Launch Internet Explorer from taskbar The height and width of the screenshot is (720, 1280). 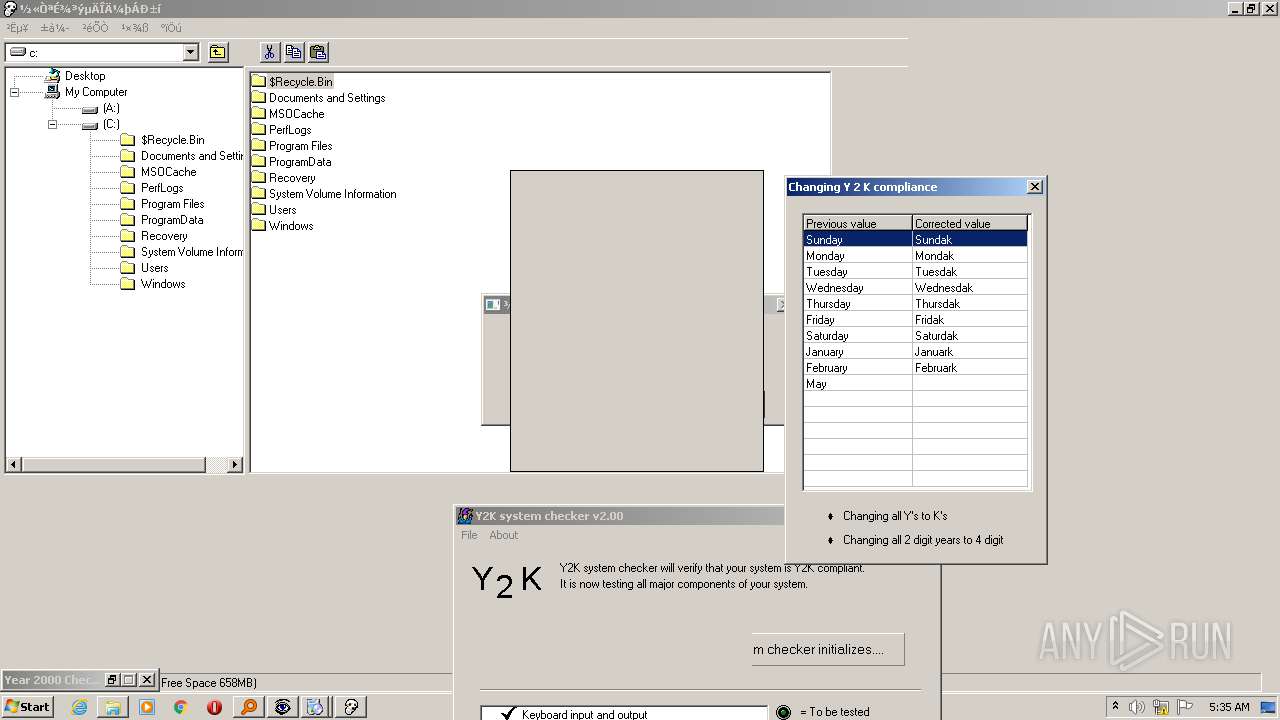(79, 707)
